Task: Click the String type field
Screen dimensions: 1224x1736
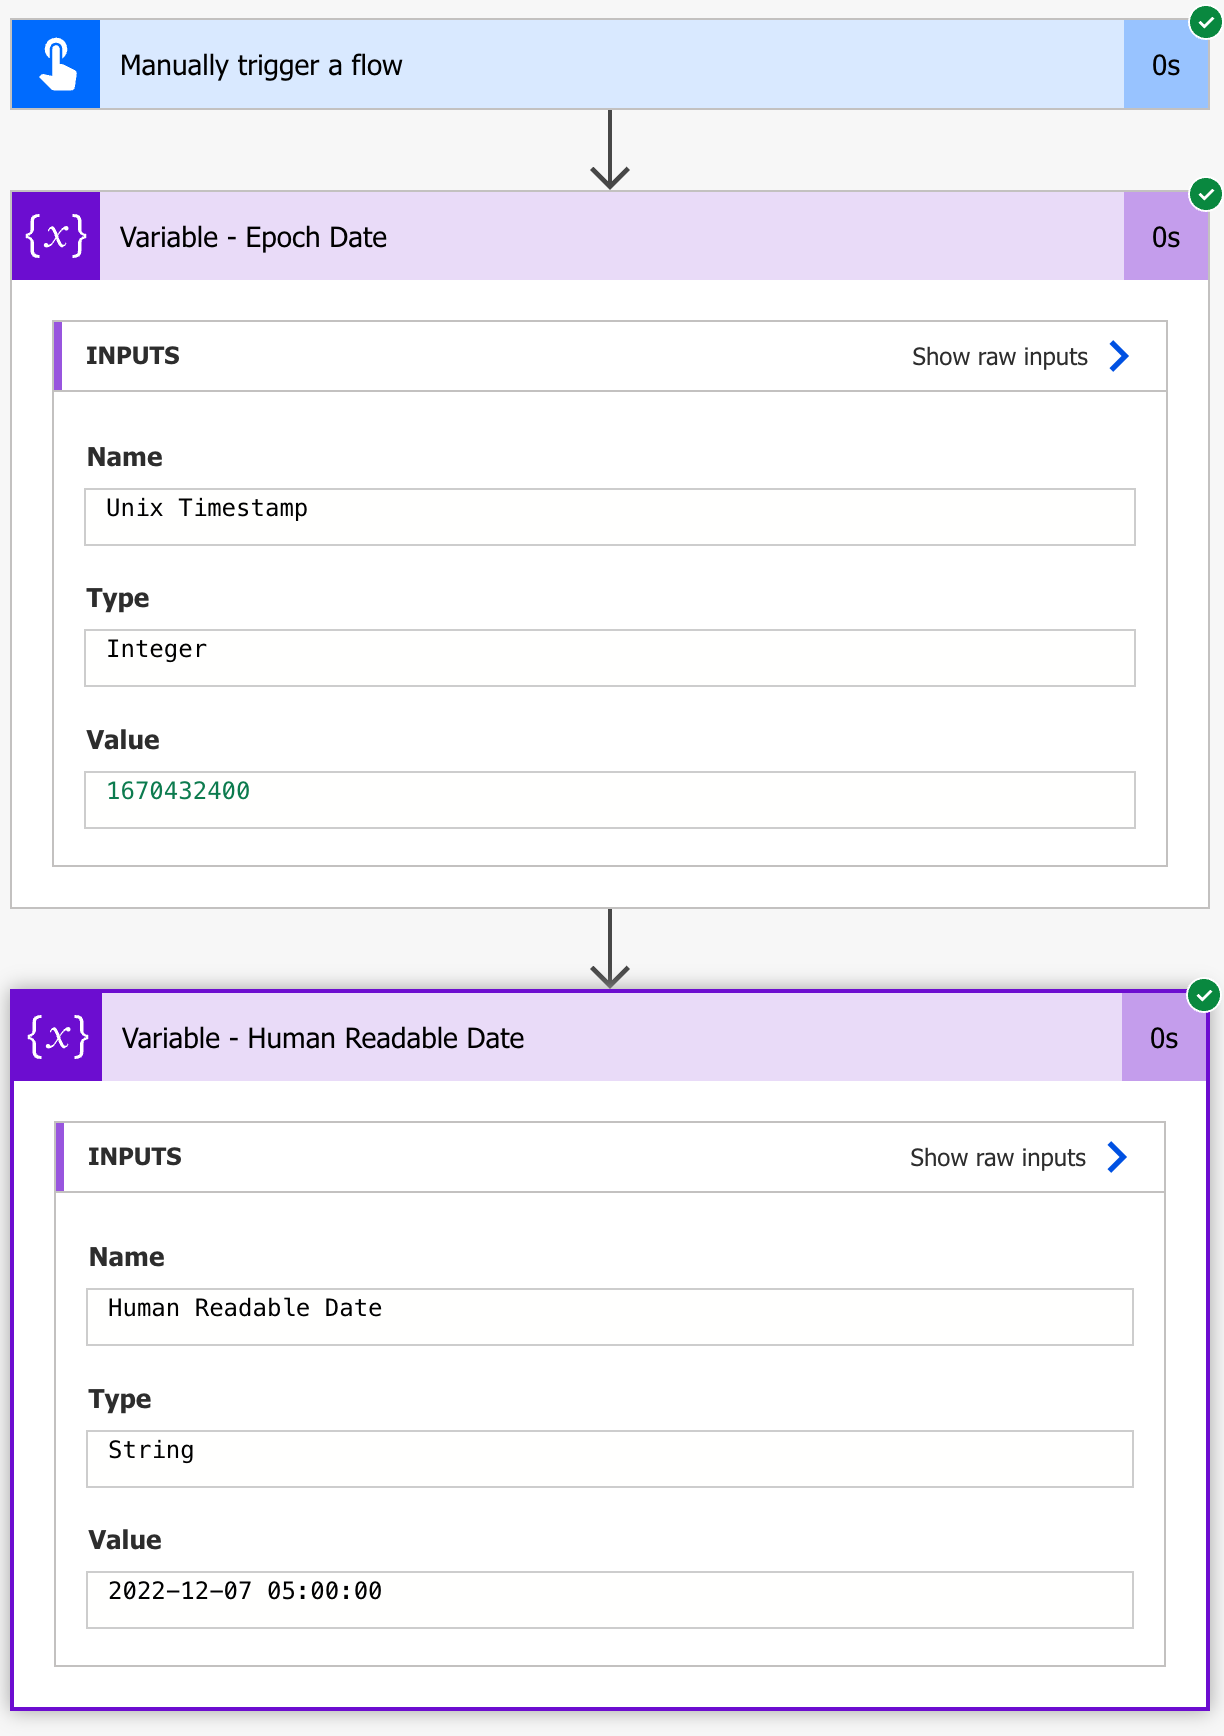Action: coord(609,1459)
